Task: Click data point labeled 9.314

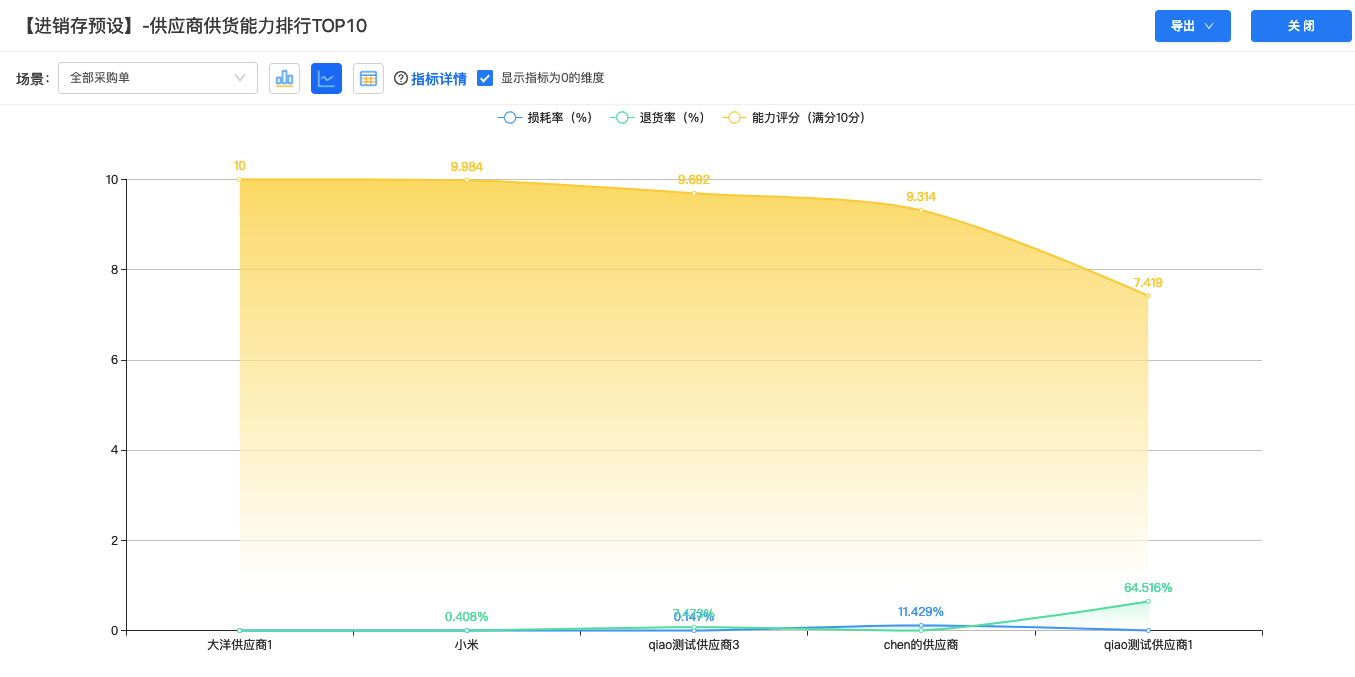Action: click(x=921, y=210)
